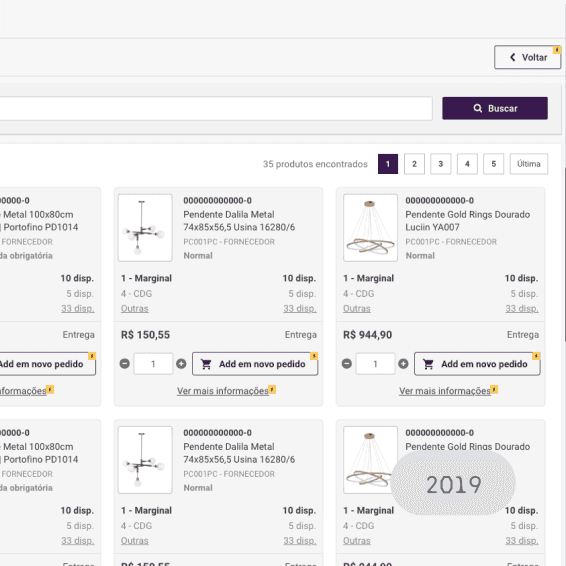
Task: Open Outras link in bottom Gold Rings card
Action: 357,541
